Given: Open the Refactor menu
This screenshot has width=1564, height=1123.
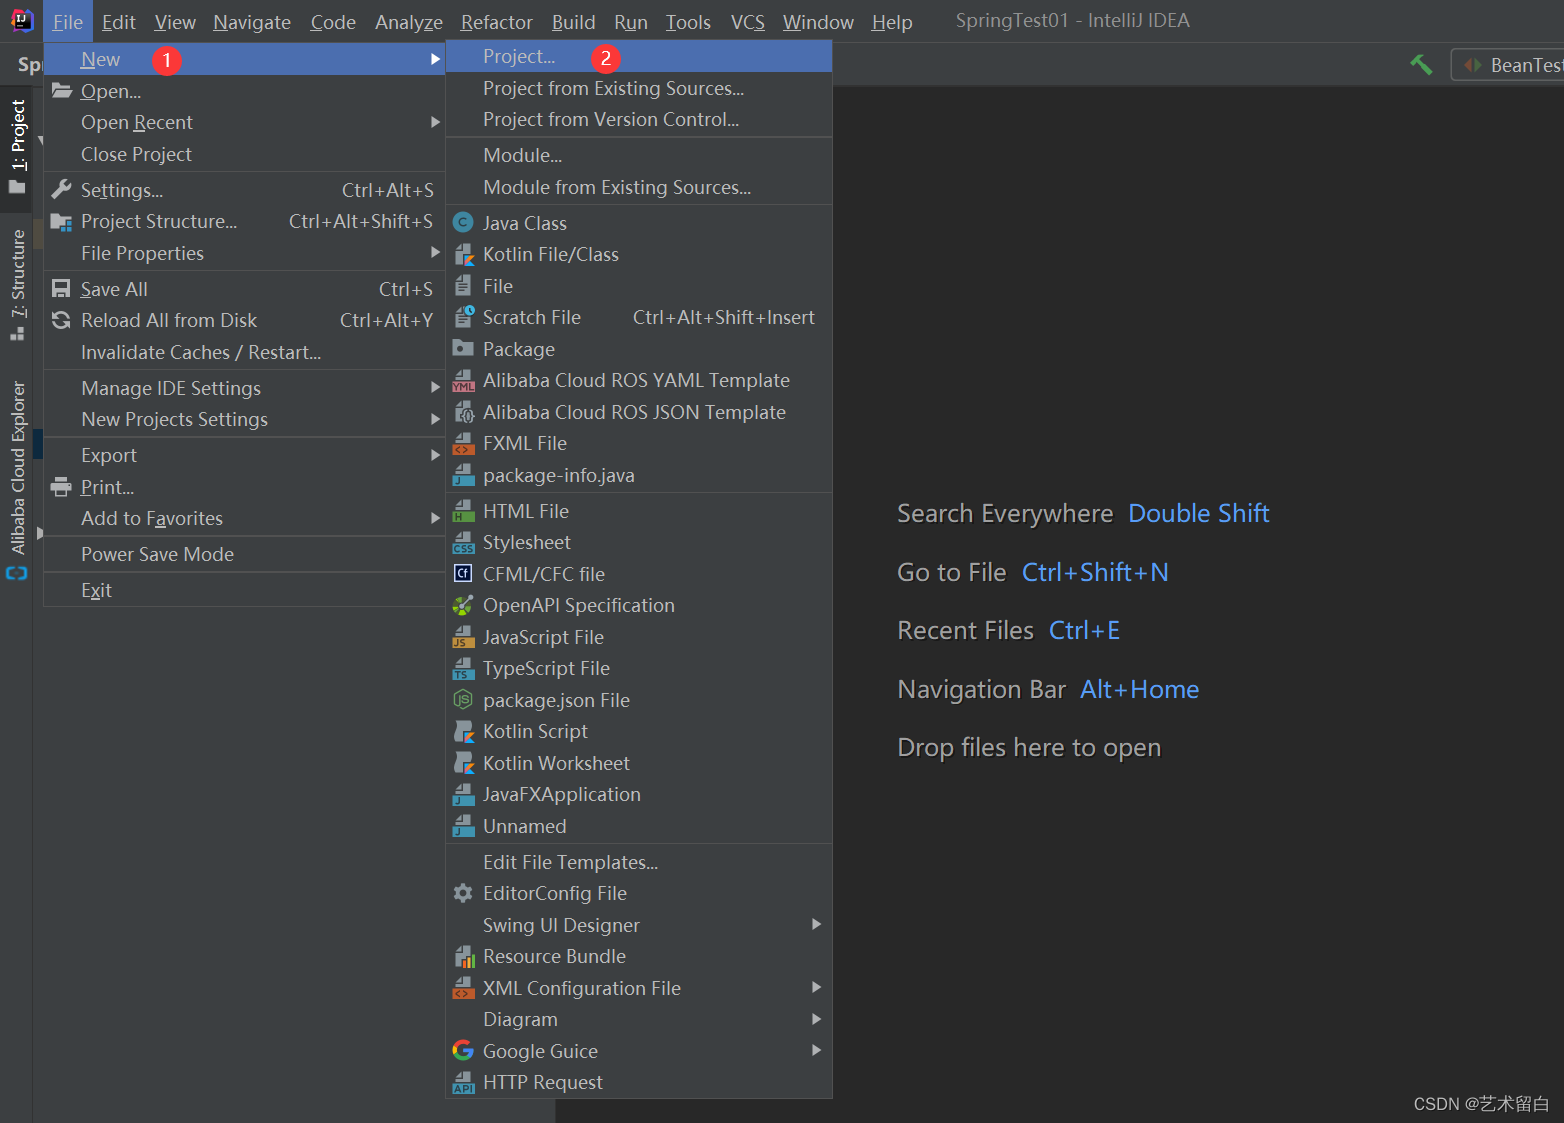Looking at the screenshot, I should point(496,22).
